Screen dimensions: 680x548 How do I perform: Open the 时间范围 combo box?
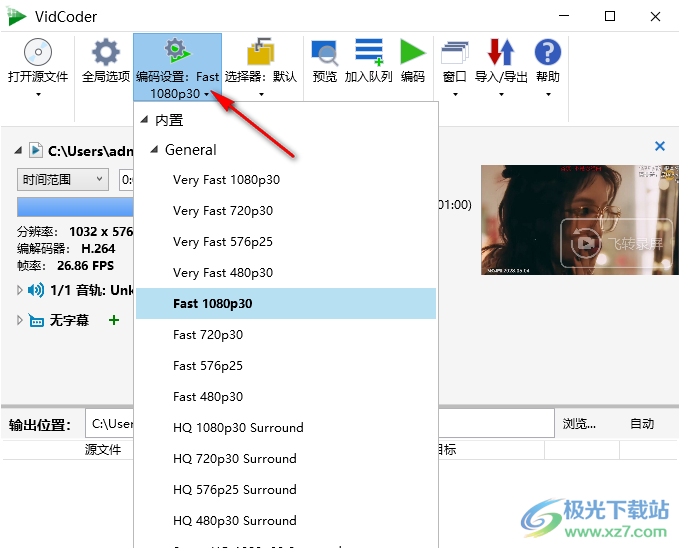tap(63, 179)
